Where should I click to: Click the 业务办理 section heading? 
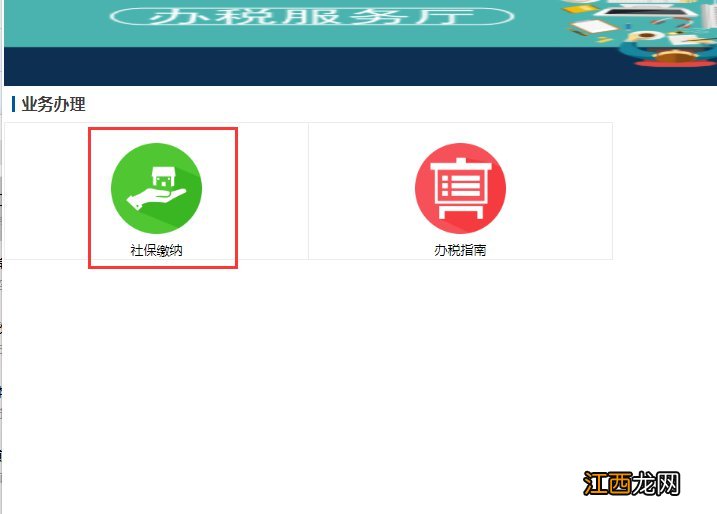click(x=54, y=104)
